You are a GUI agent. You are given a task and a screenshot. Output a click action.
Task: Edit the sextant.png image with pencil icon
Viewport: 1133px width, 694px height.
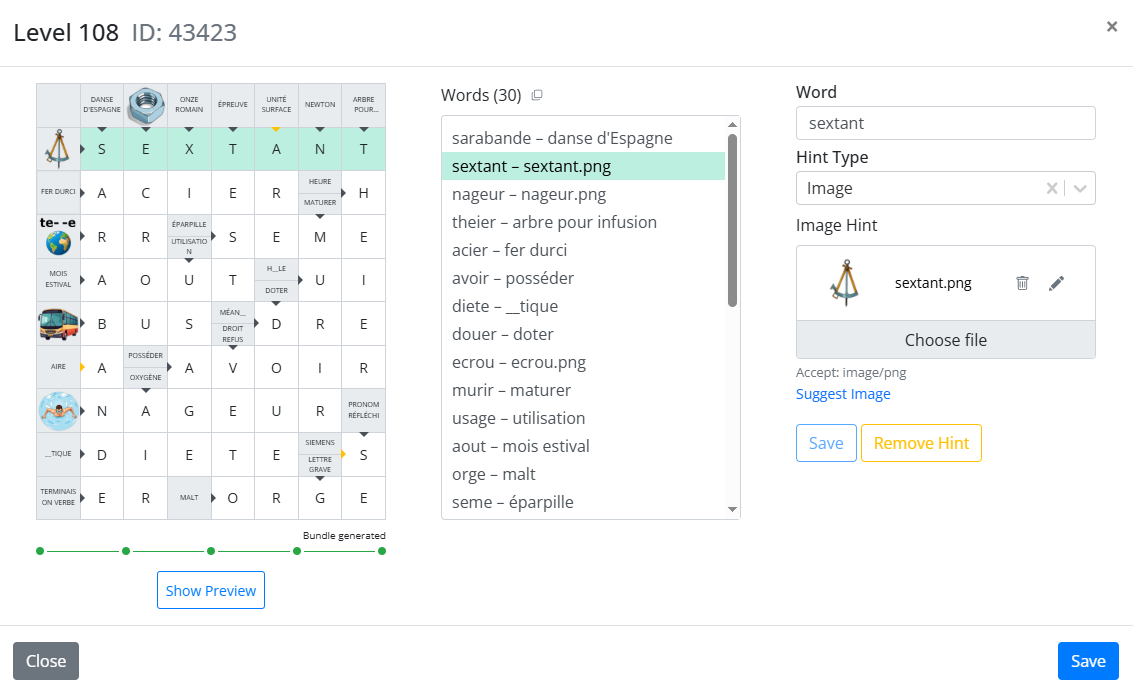click(1056, 283)
